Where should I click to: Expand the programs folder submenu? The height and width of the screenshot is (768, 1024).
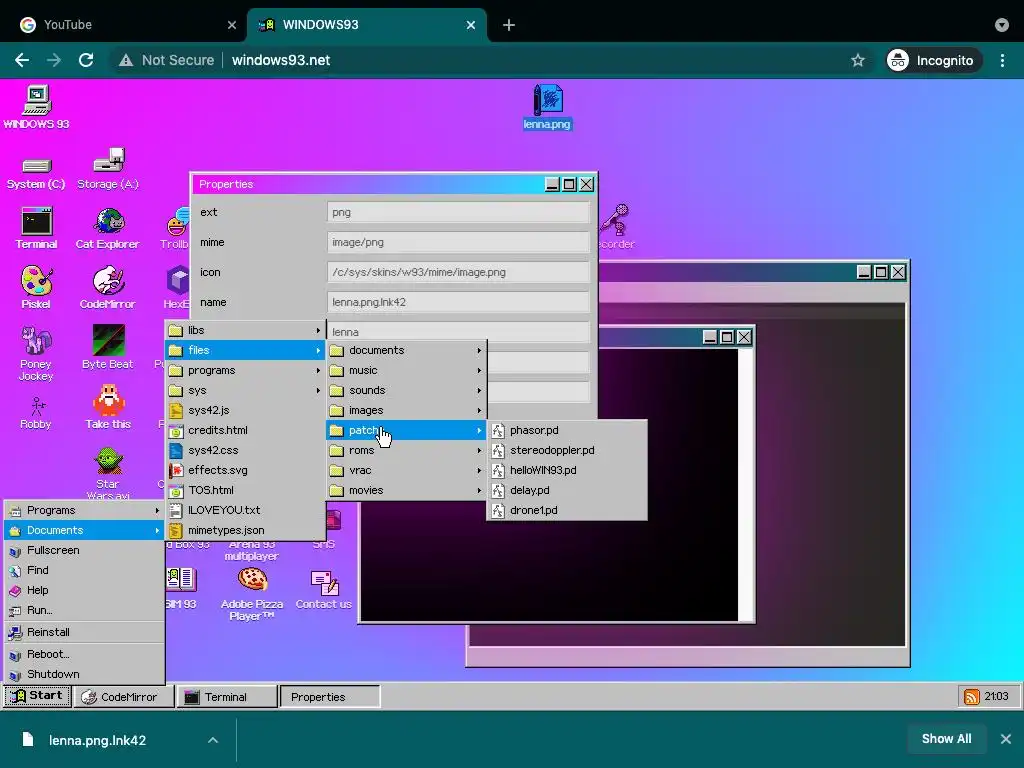click(x=246, y=370)
